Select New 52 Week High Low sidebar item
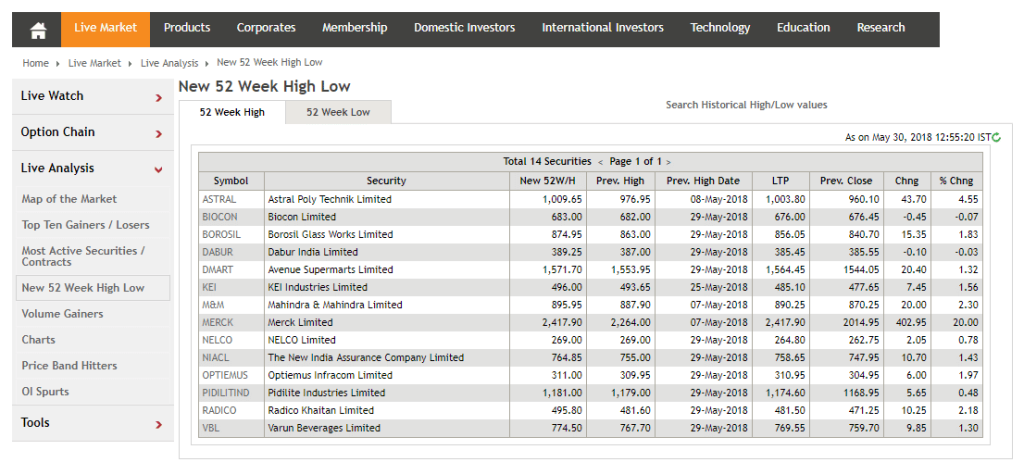 coord(93,288)
